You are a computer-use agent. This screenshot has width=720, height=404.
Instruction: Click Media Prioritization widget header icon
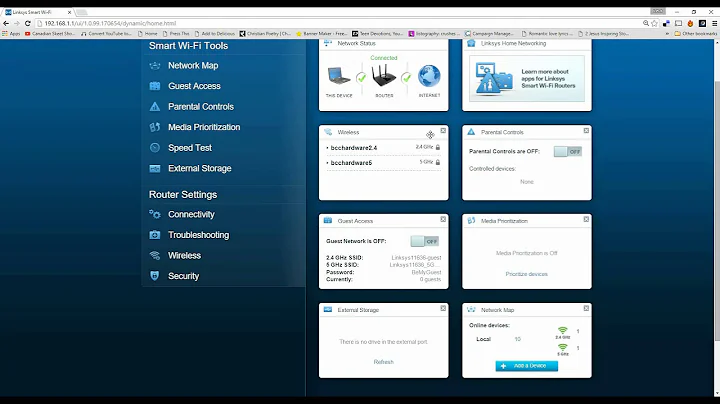(471, 221)
